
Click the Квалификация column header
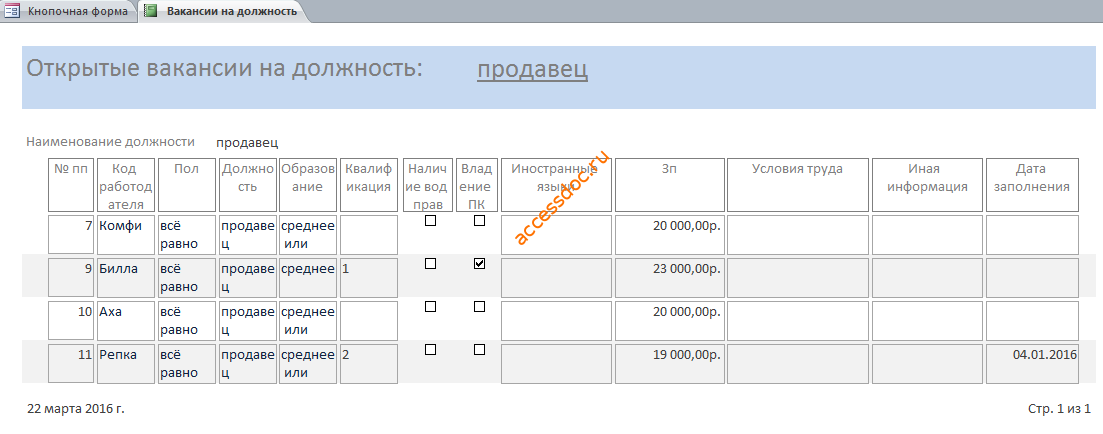click(x=369, y=185)
